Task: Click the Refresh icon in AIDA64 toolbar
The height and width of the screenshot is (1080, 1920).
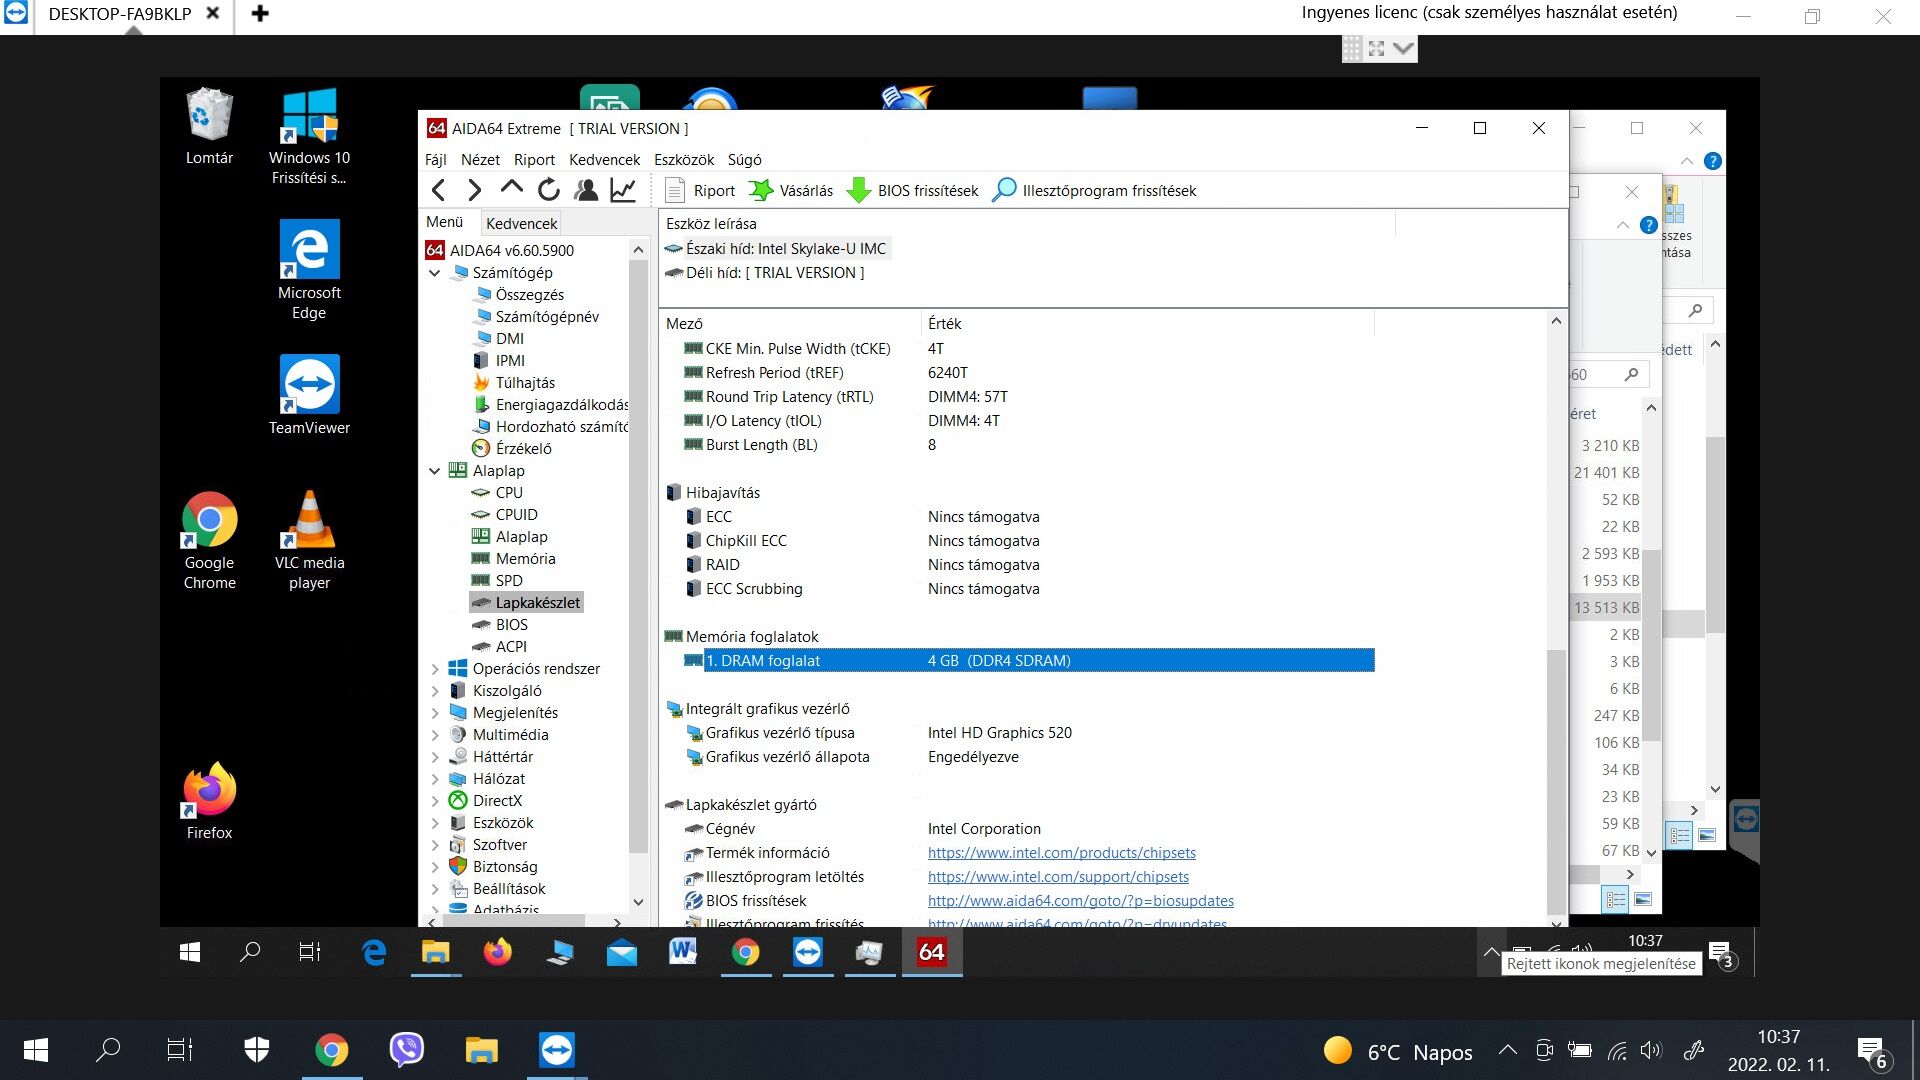Action: click(549, 190)
